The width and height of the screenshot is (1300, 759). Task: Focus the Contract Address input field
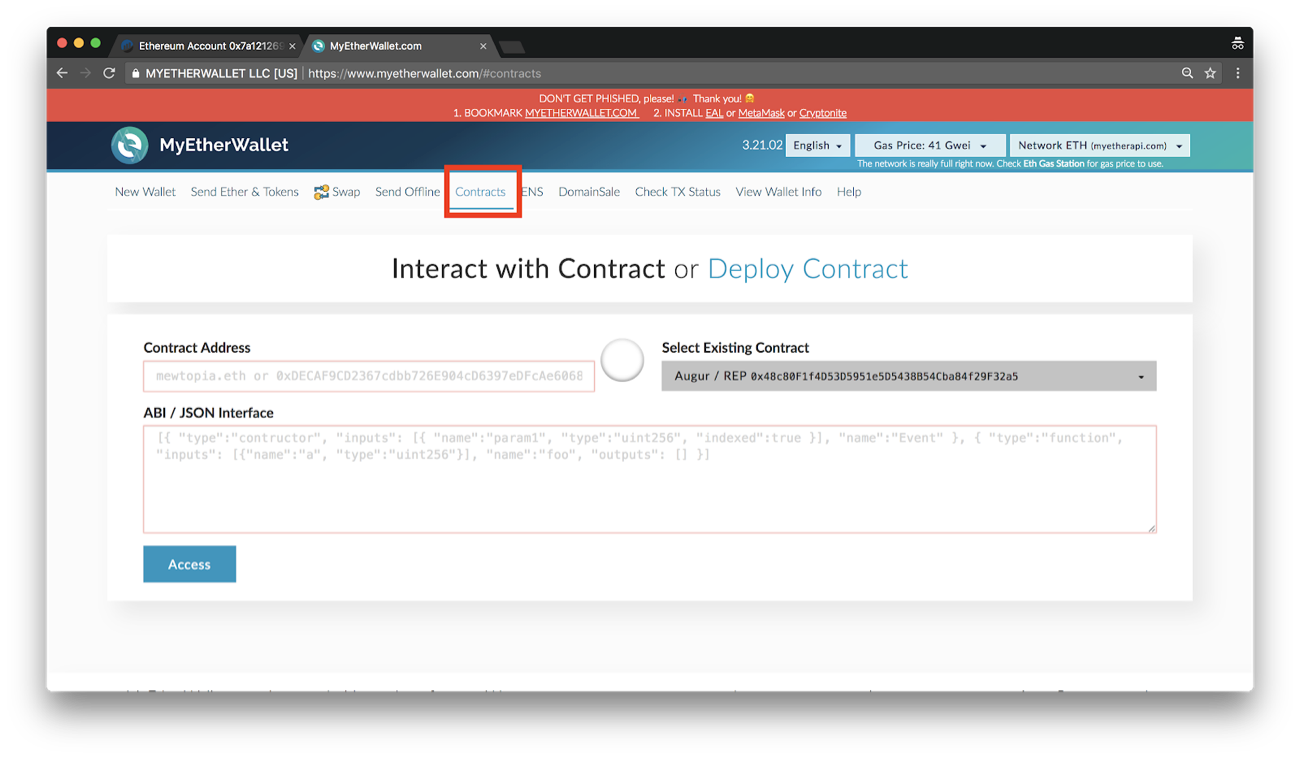pos(369,376)
